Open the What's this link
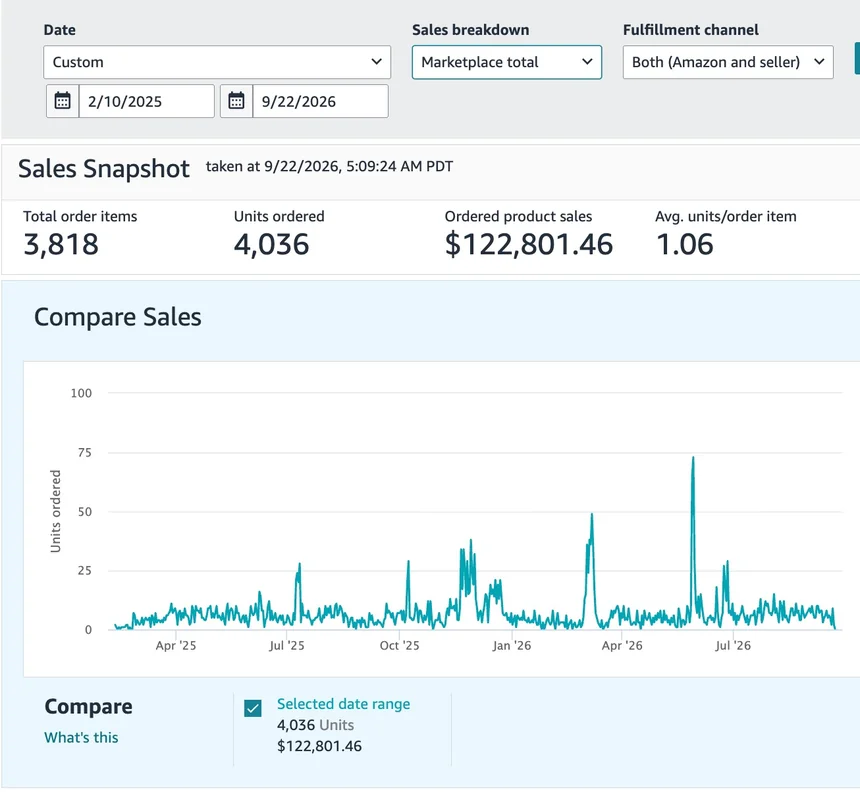Image resolution: width=860 pixels, height=792 pixels. pos(81,737)
